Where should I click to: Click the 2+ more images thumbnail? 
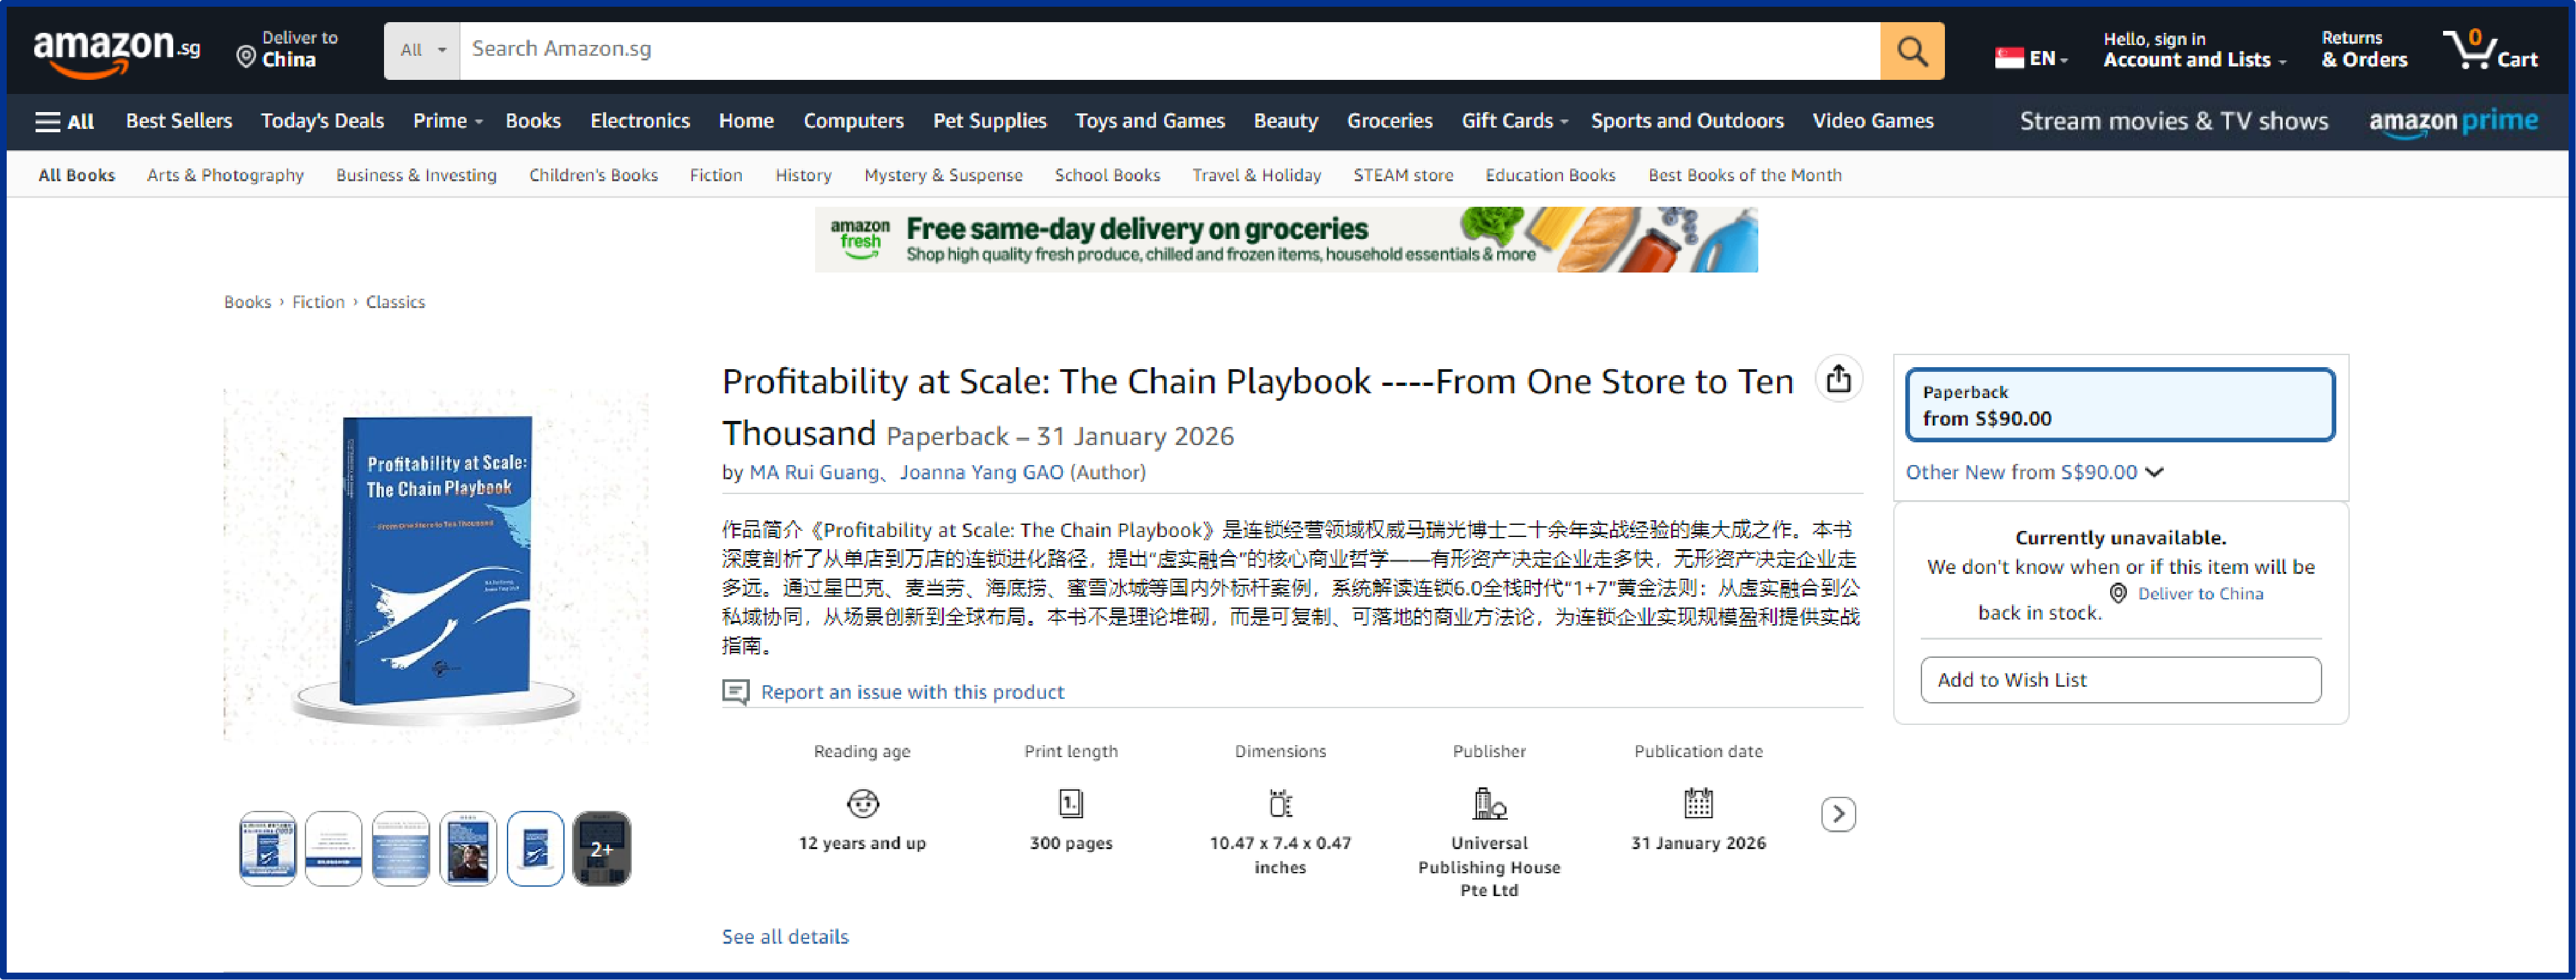click(x=601, y=848)
